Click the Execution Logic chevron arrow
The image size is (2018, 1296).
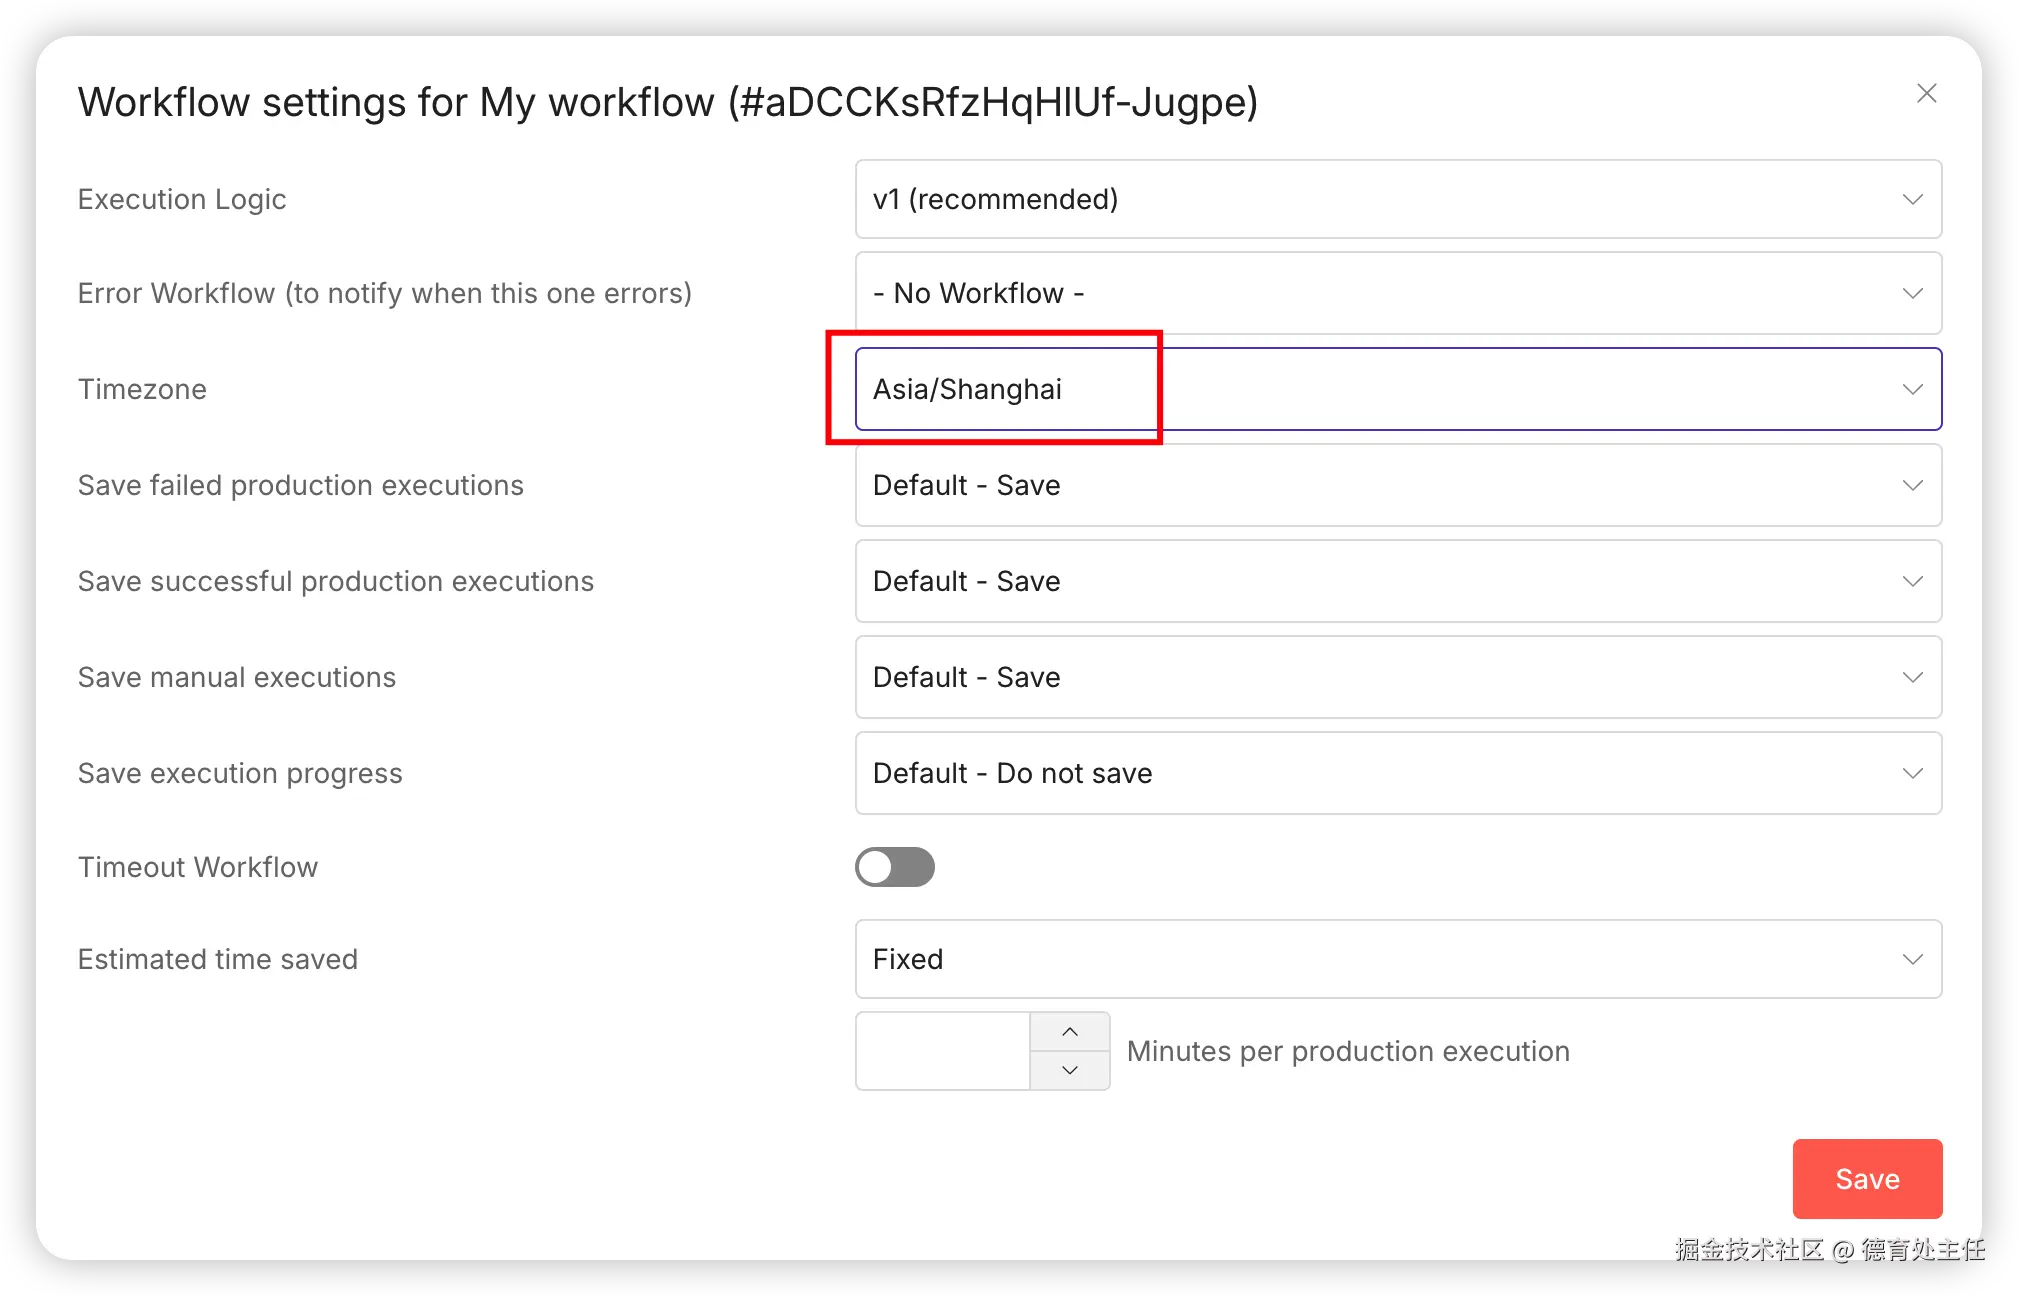pyautogui.click(x=1912, y=199)
